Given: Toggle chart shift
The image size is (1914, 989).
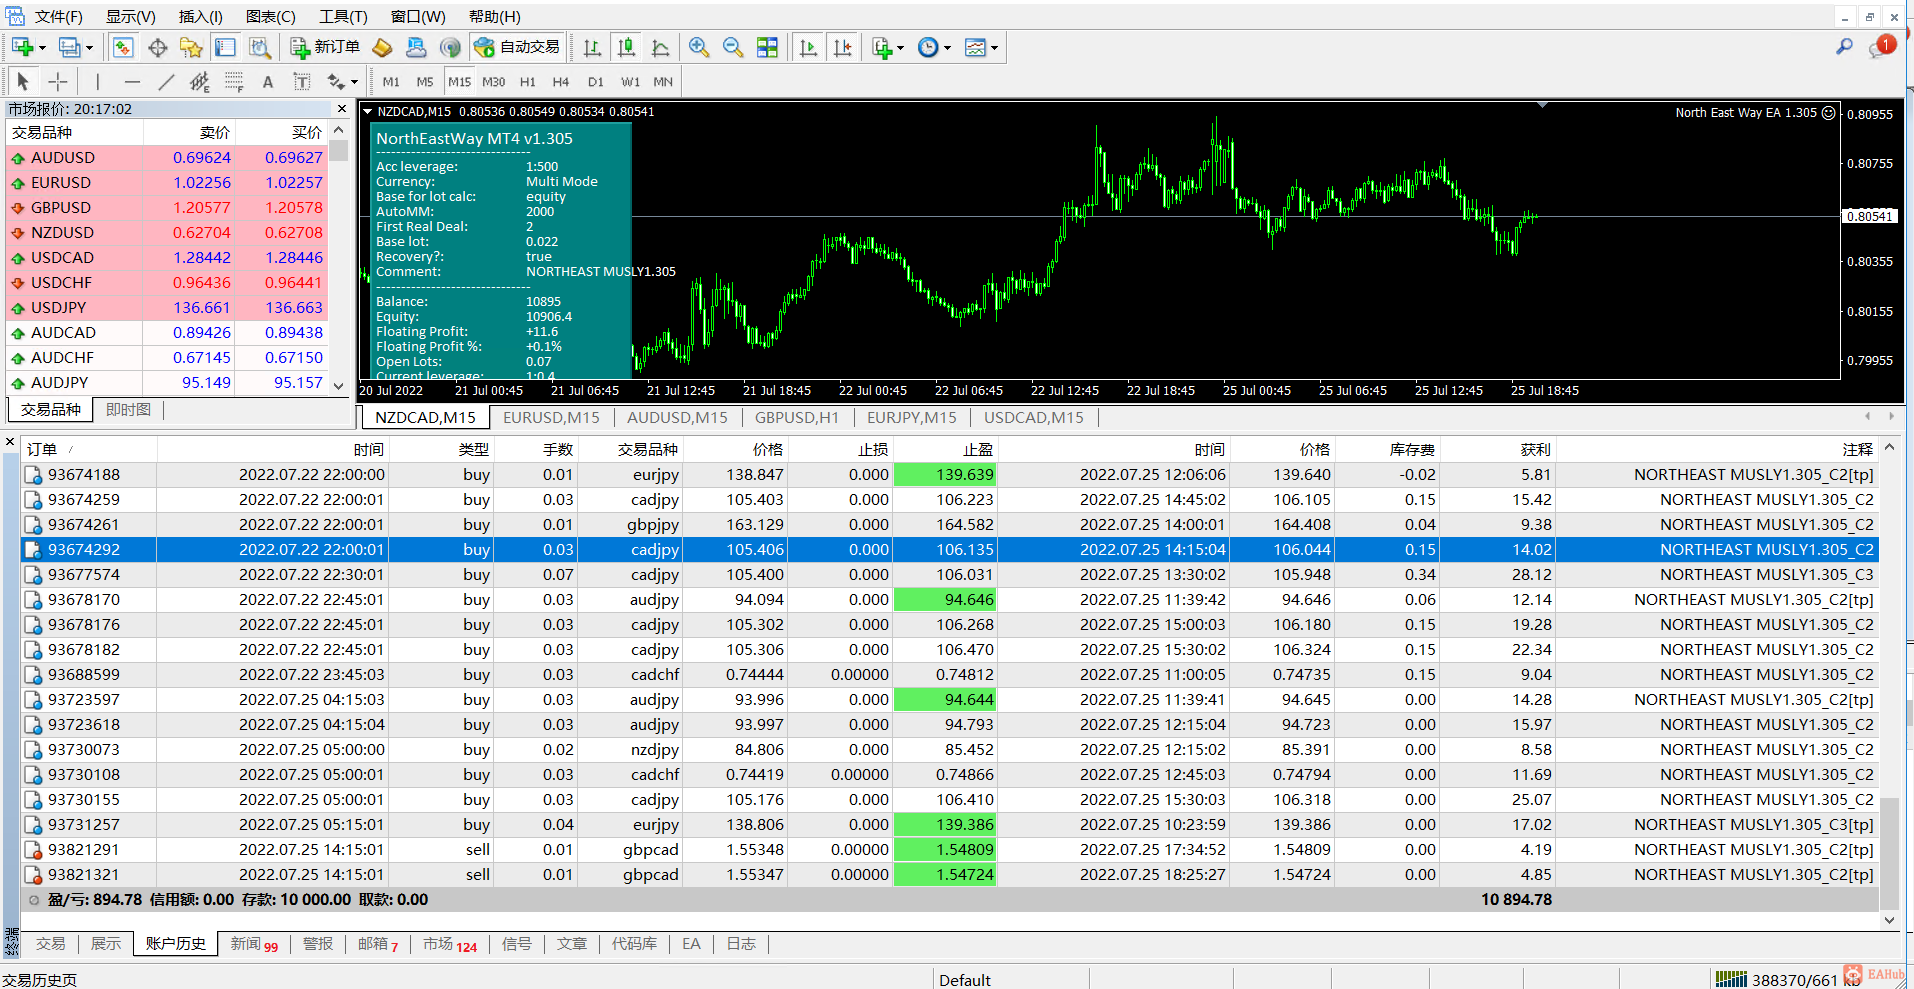Looking at the screenshot, I should (842, 47).
